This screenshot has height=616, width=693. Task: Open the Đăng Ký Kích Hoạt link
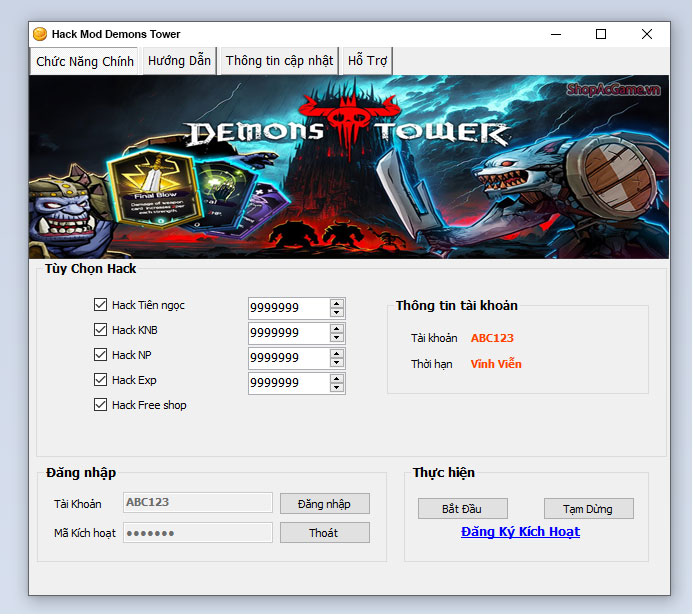point(520,532)
